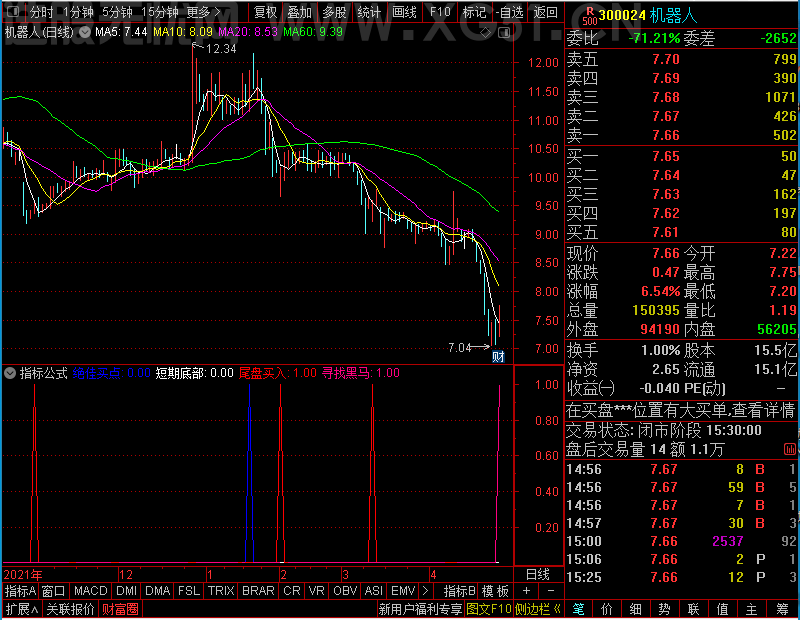Switch to the FSL indicator

[x=189, y=591]
